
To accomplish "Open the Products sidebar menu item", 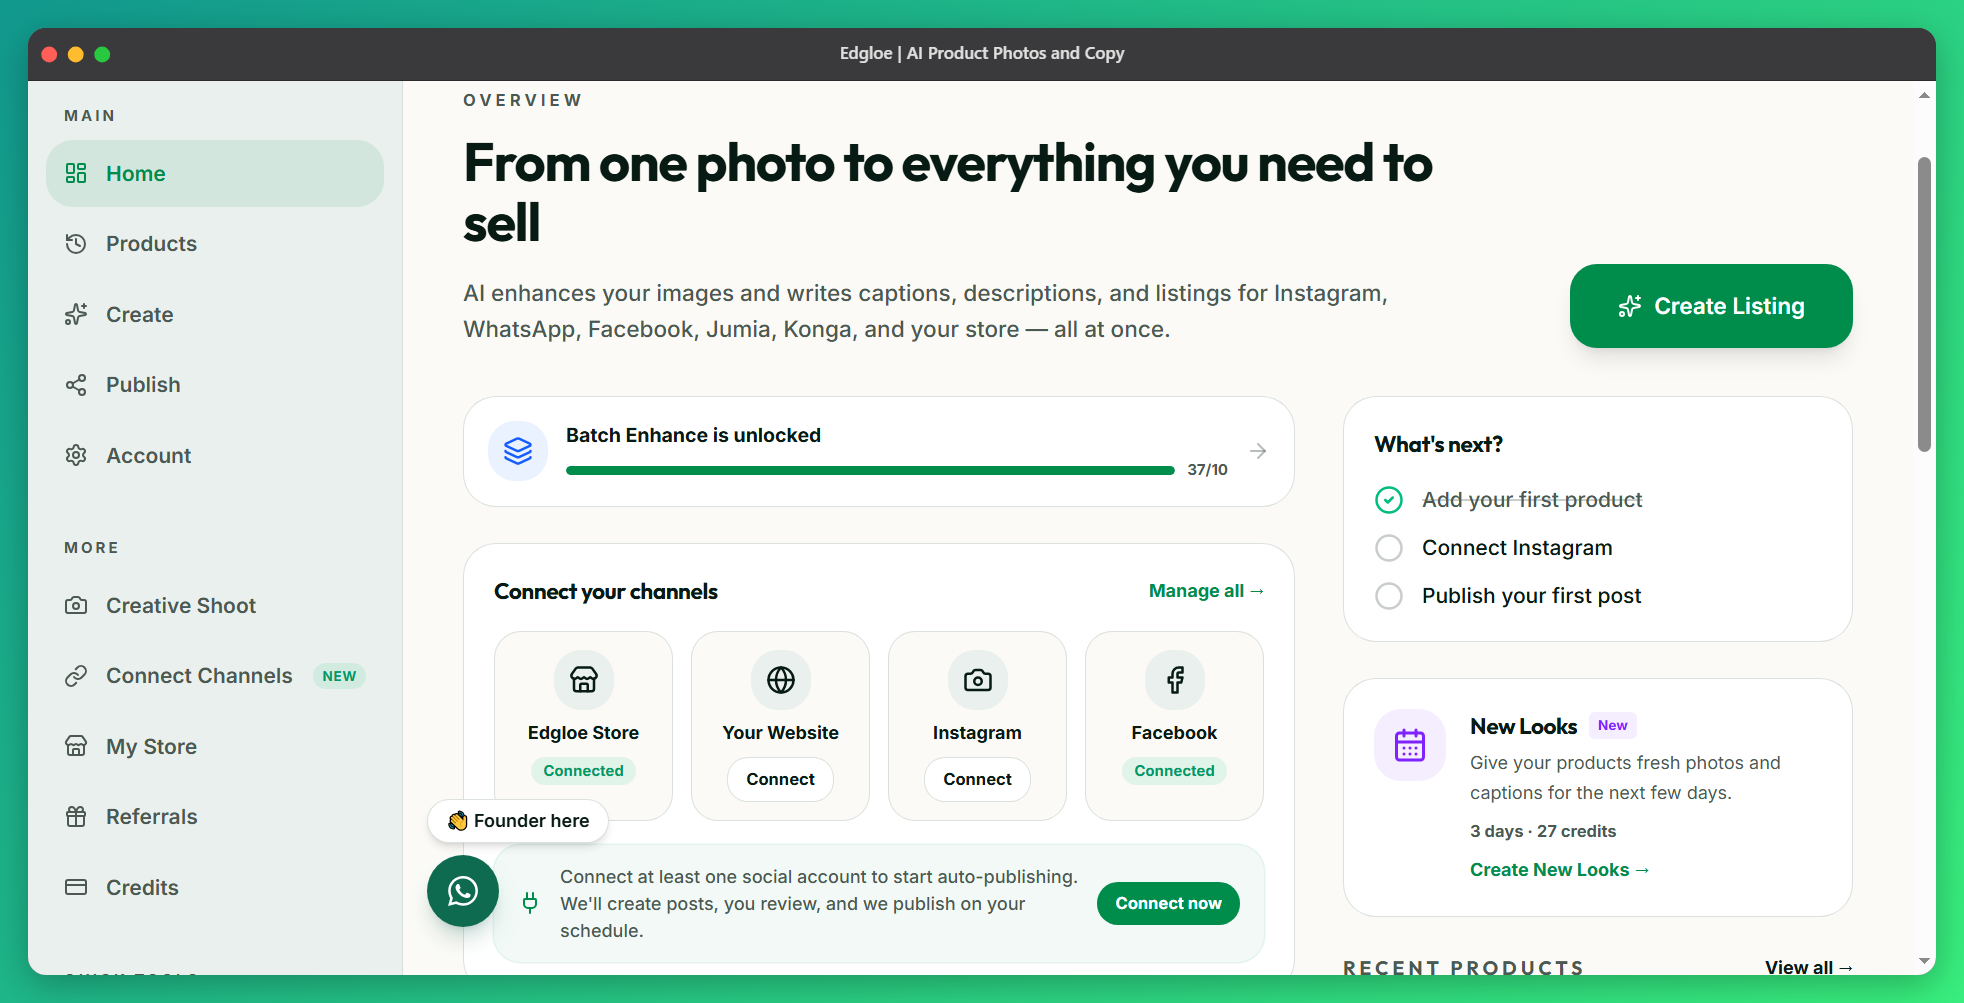I will pyautogui.click(x=215, y=244).
